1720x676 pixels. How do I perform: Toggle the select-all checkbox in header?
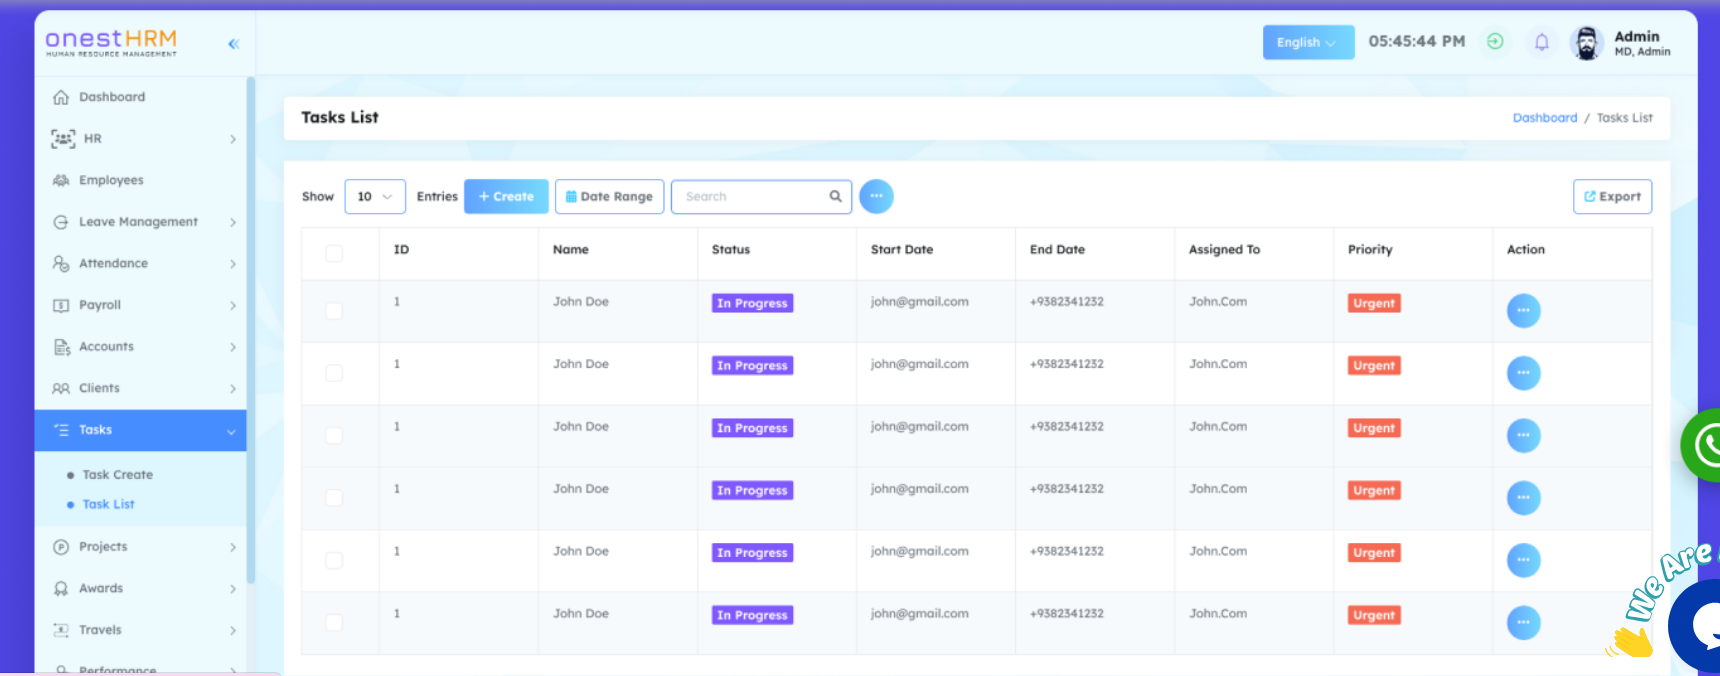334,253
